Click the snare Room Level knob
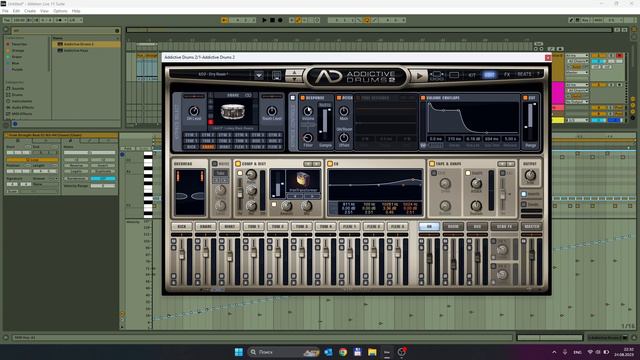Viewport: 640px width, 360px height. click(271, 111)
